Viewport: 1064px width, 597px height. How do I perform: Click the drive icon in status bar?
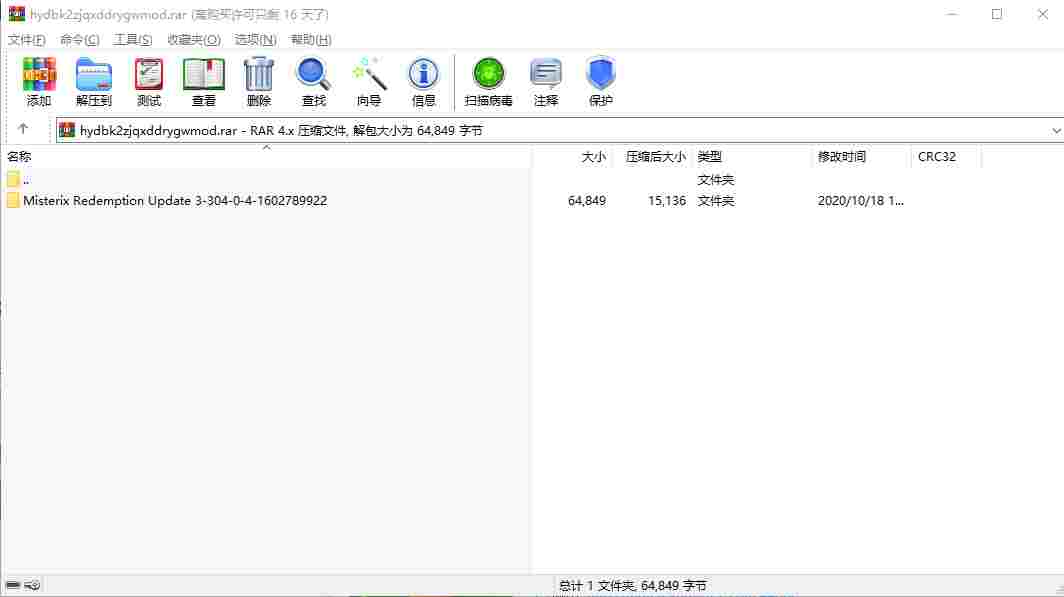click(x=13, y=585)
